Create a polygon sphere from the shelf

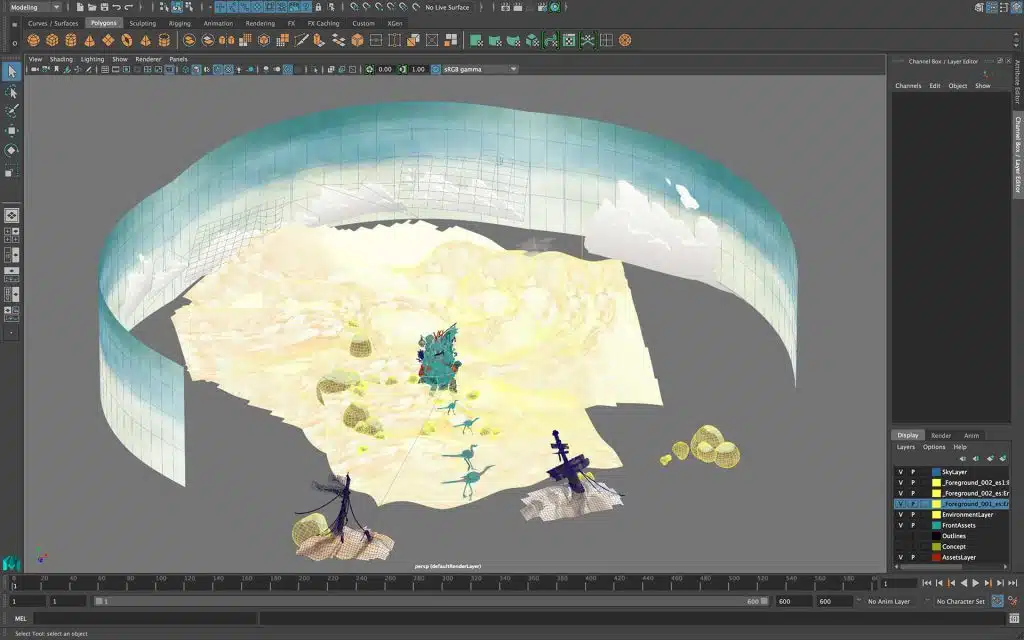coord(33,41)
